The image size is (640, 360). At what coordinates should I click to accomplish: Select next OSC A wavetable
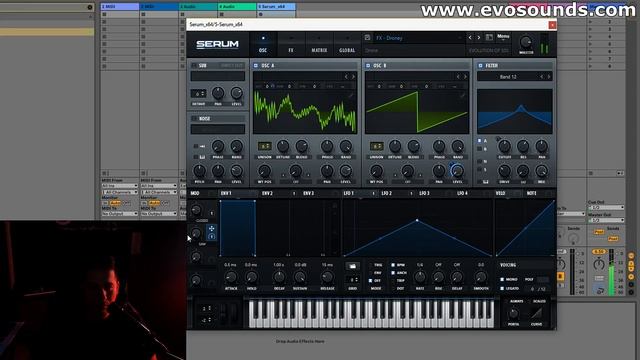click(353, 76)
